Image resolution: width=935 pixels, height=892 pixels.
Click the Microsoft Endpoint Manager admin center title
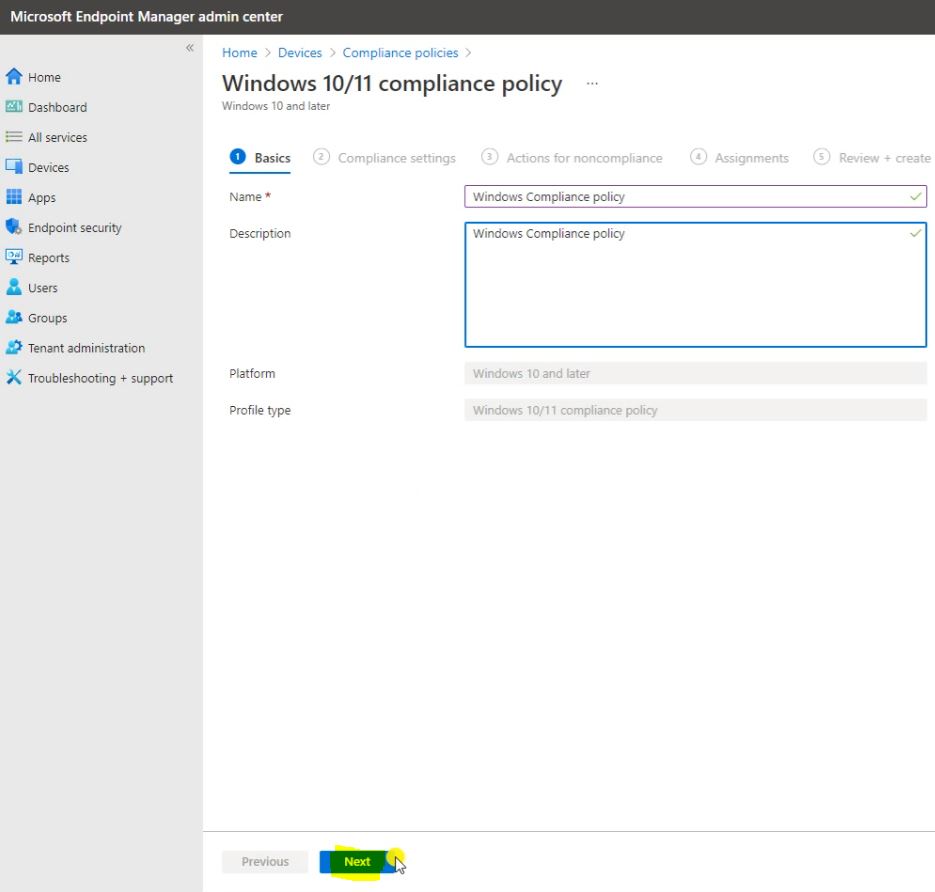coord(147,17)
